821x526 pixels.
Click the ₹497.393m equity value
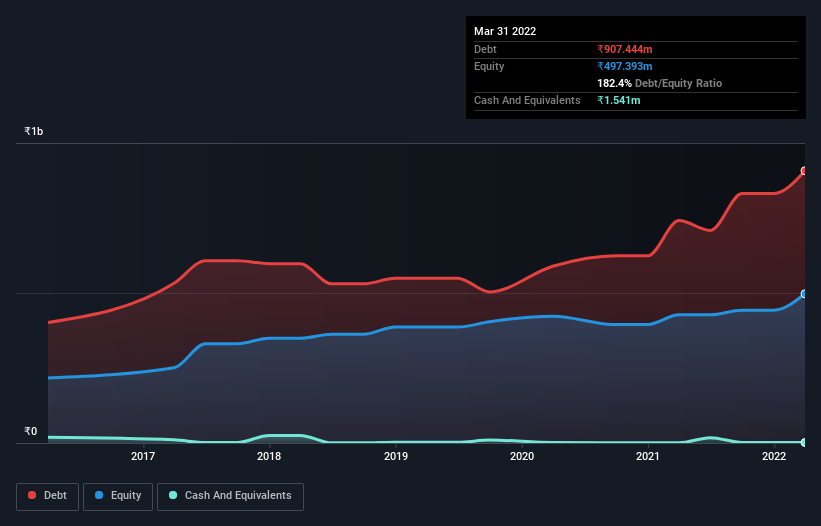[625, 66]
